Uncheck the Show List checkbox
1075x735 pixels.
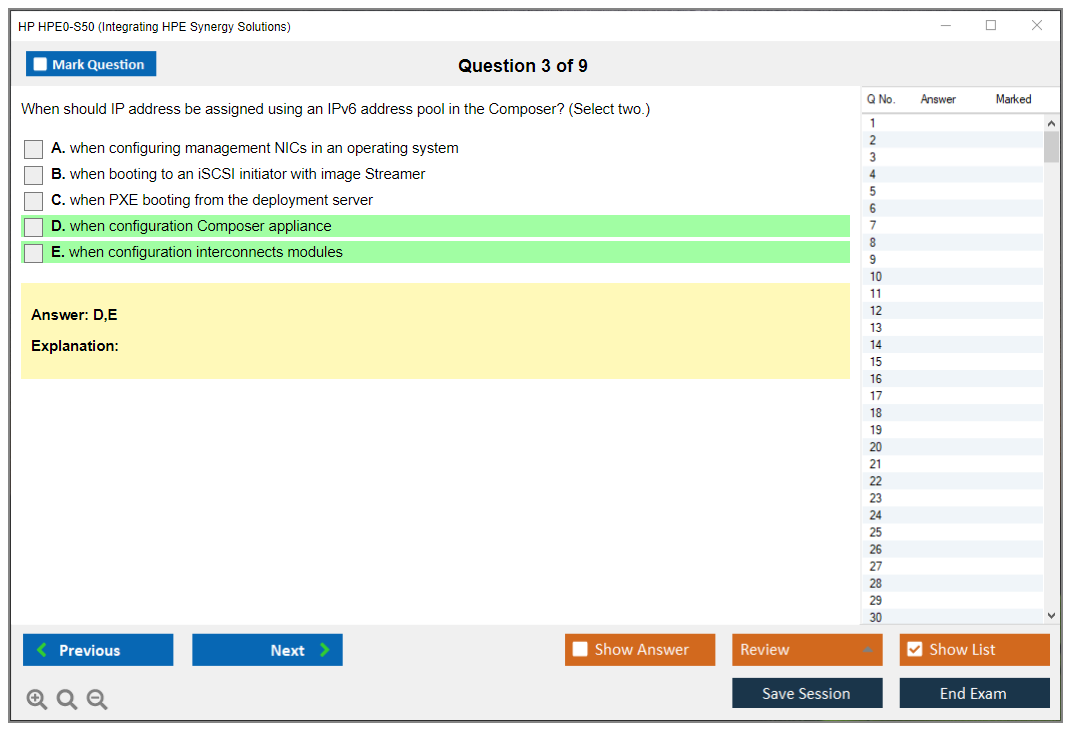click(914, 650)
